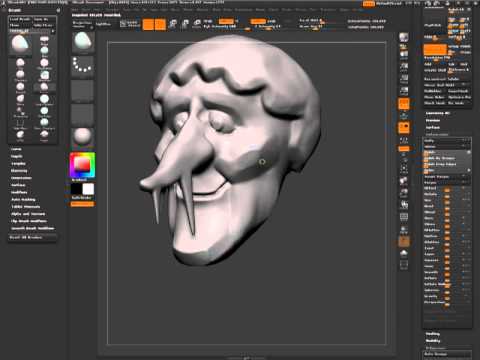Expand the Masking section in Tool palette
The width and height of the screenshot is (480, 360).
point(433,334)
